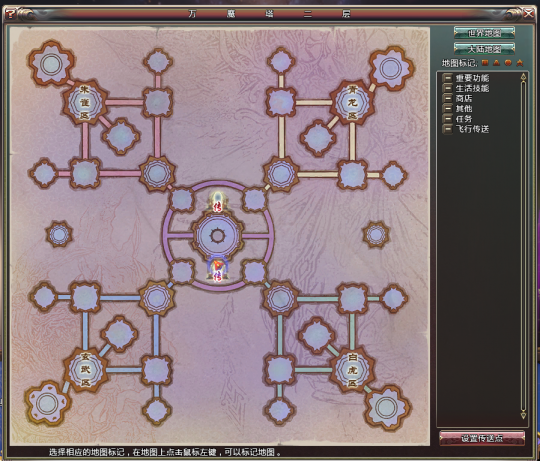Click the 设置传送点 button
The width and height of the screenshot is (540, 461).
coord(482,438)
